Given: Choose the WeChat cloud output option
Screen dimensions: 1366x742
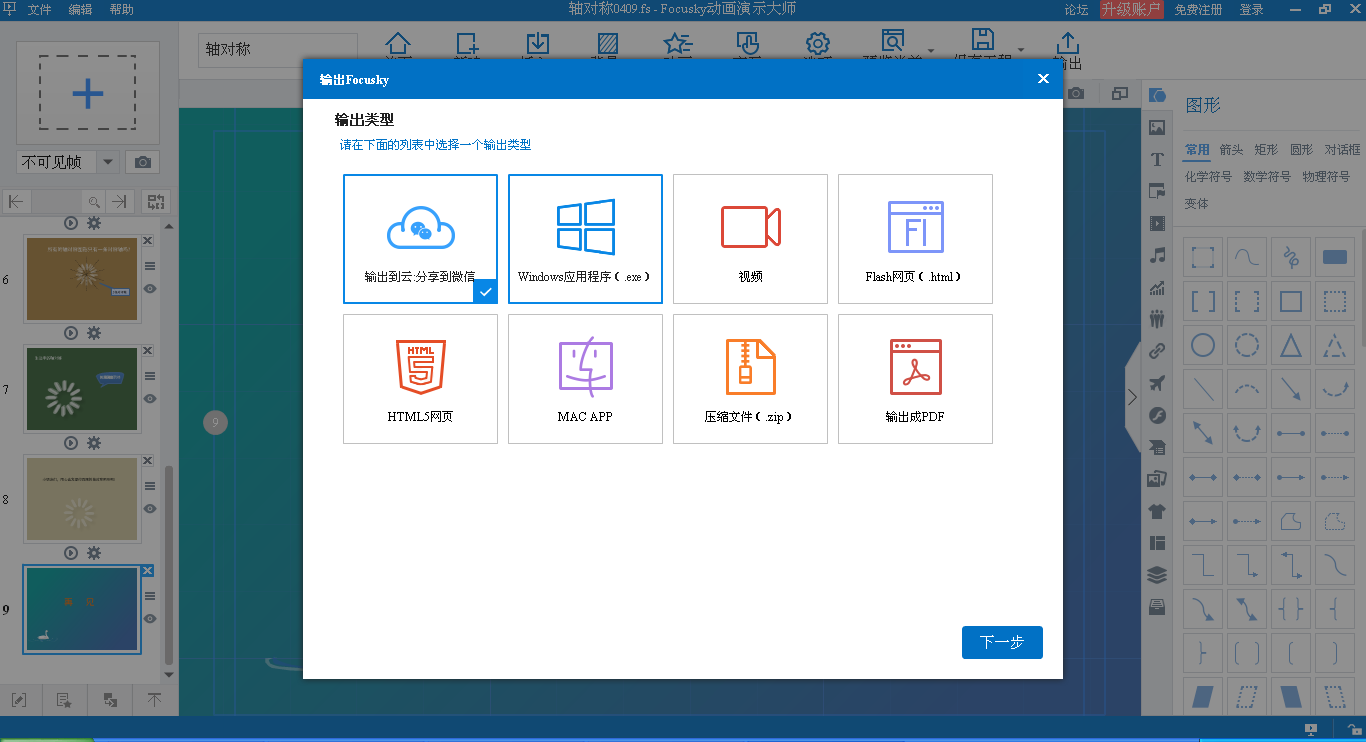Looking at the screenshot, I should [x=420, y=239].
